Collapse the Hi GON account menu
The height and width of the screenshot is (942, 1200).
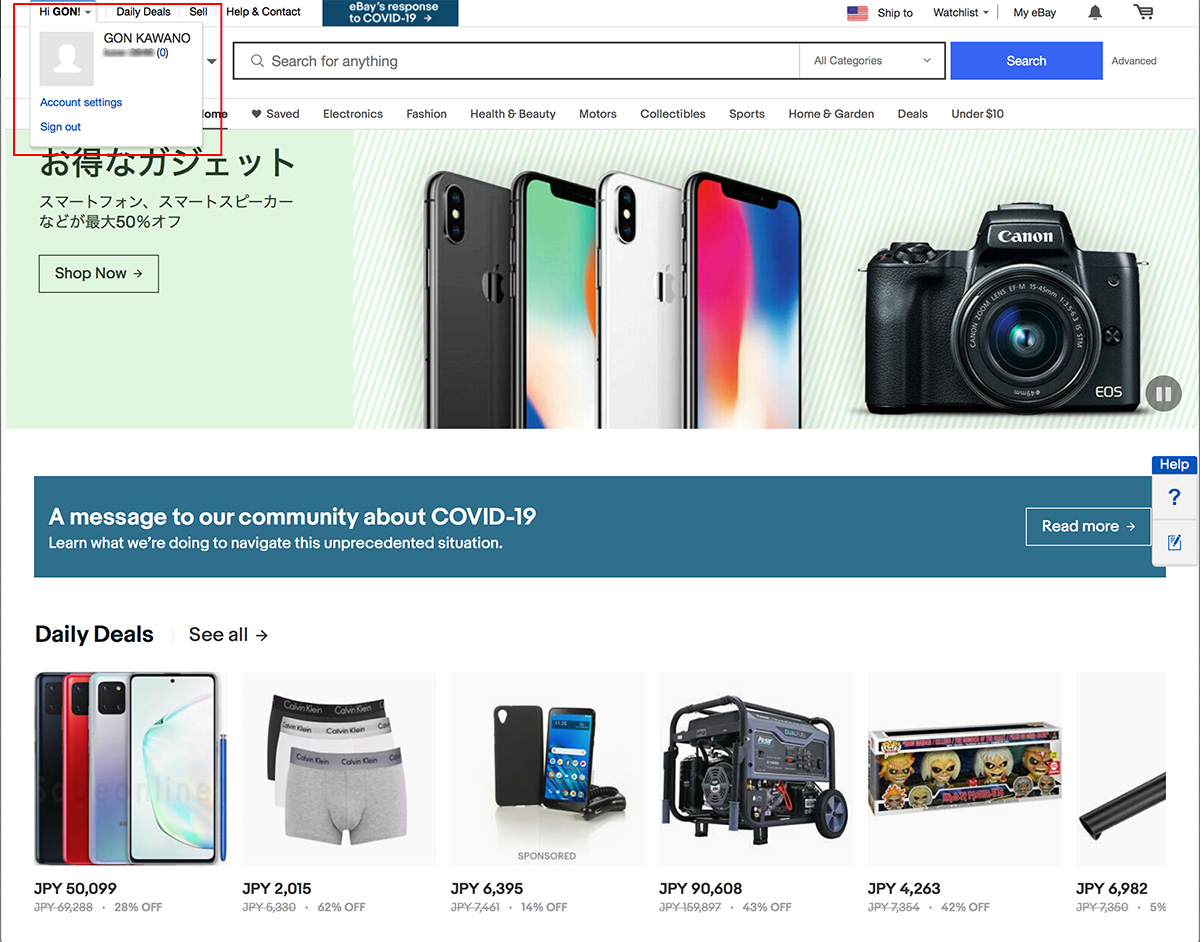coord(65,12)
